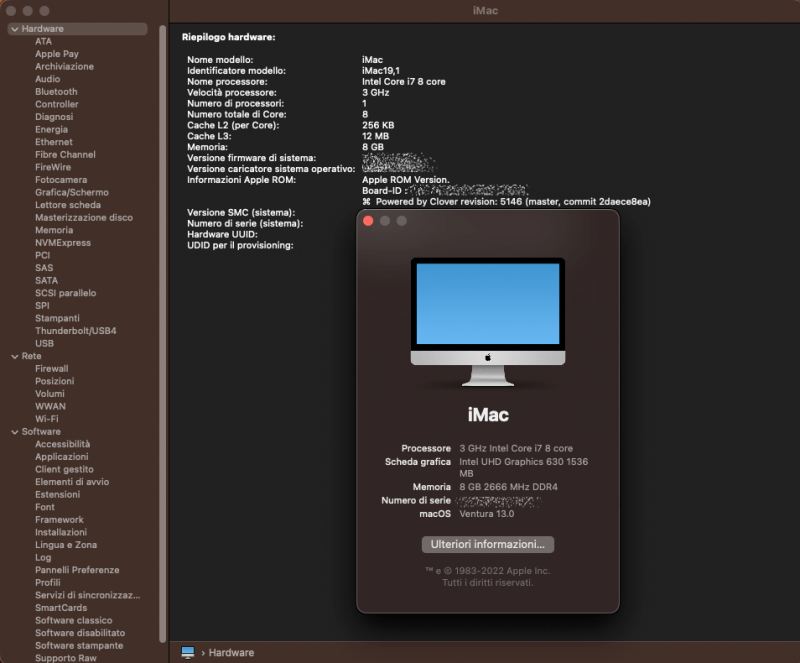800x663 pixels.
Task: Select SAS in the sidebar
Action: (x=44, y=268)
